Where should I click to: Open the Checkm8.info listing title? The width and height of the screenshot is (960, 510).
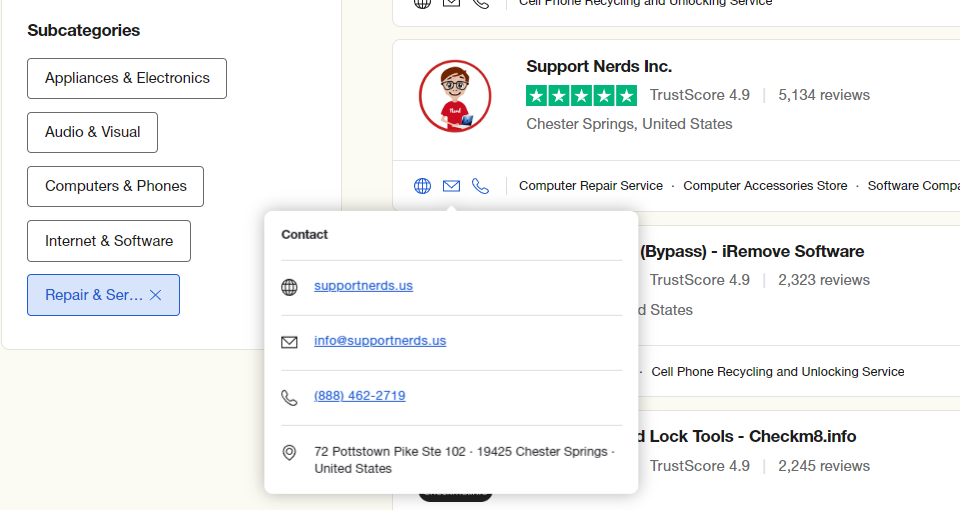[x=747, y=436]
